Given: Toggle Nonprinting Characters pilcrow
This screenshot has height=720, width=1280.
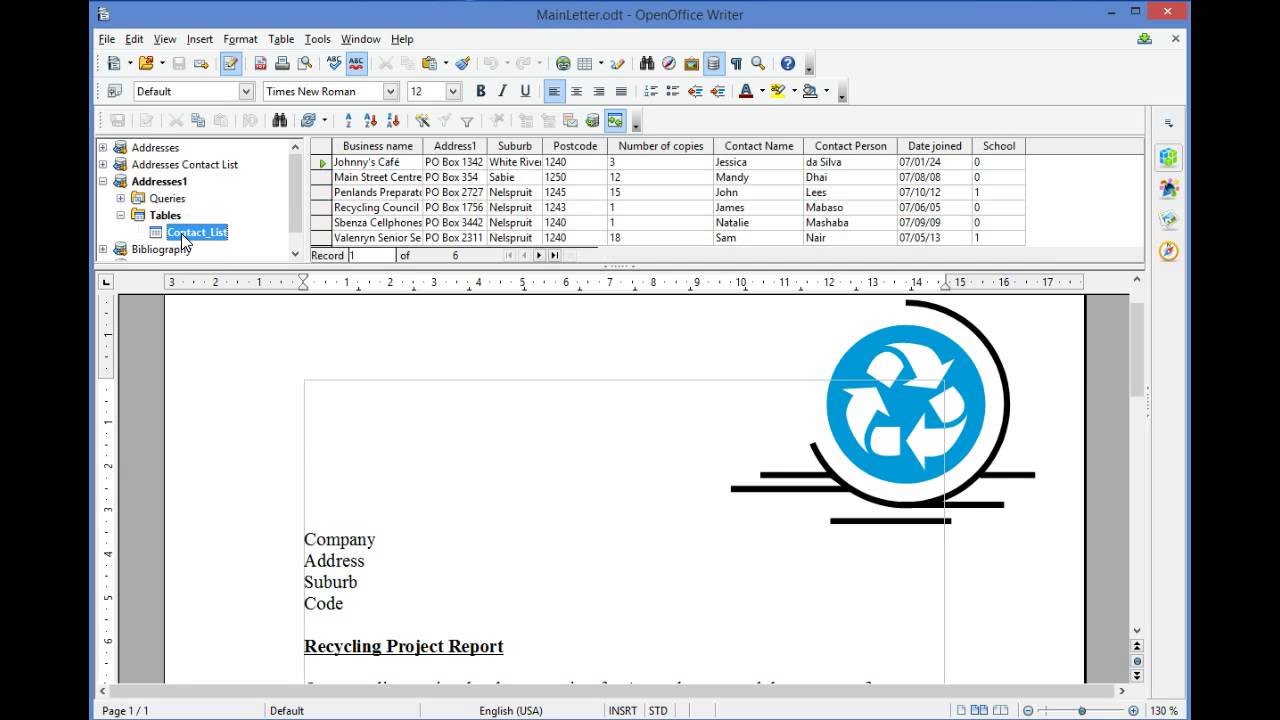Looking at the screenshot, I should click(x=736, y=63).
